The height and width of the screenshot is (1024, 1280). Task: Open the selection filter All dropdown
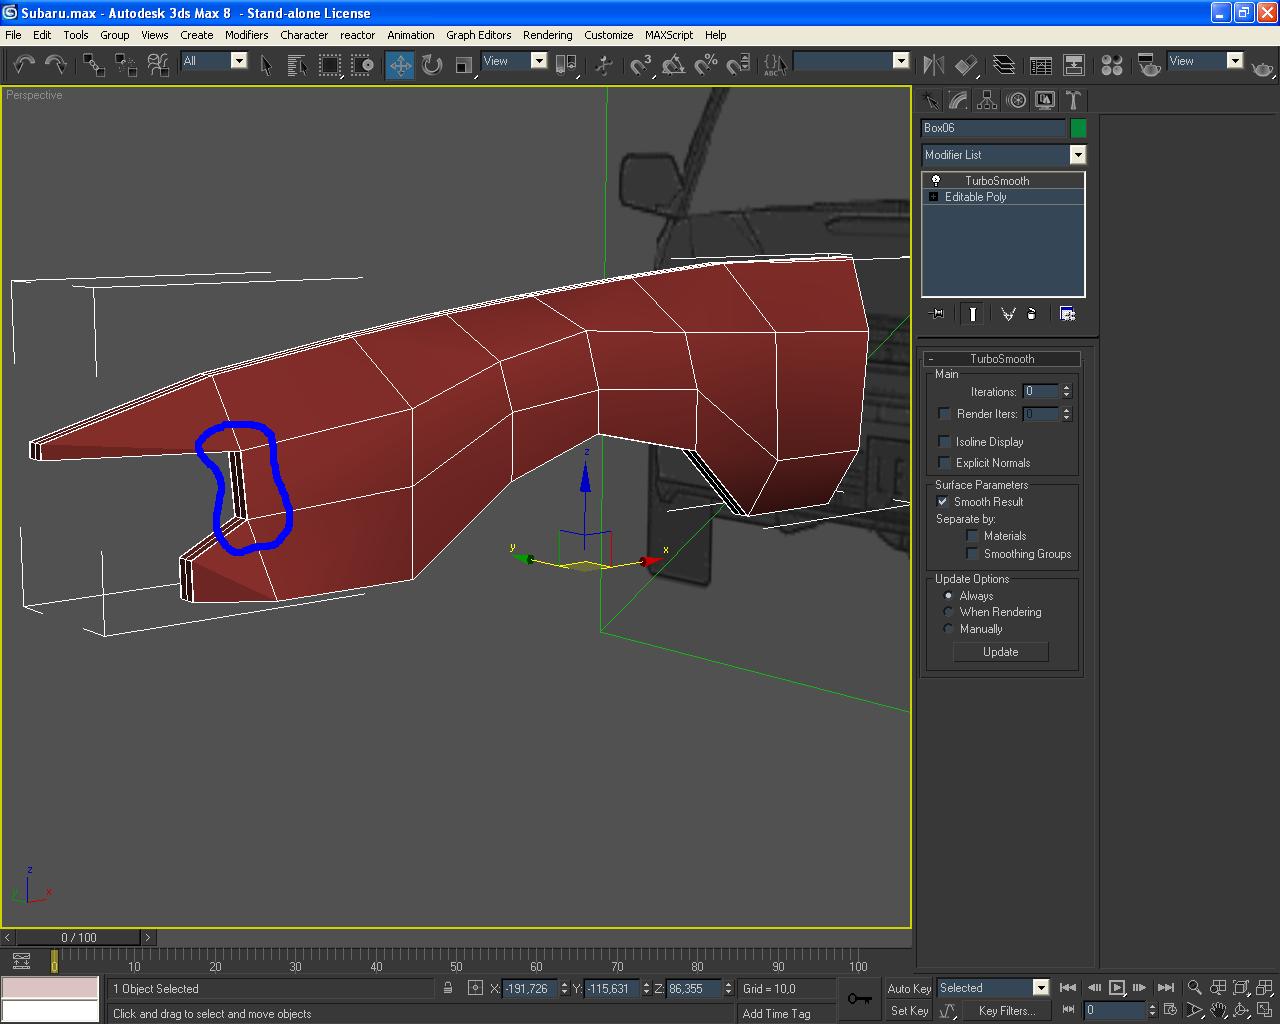coord(238,61)
